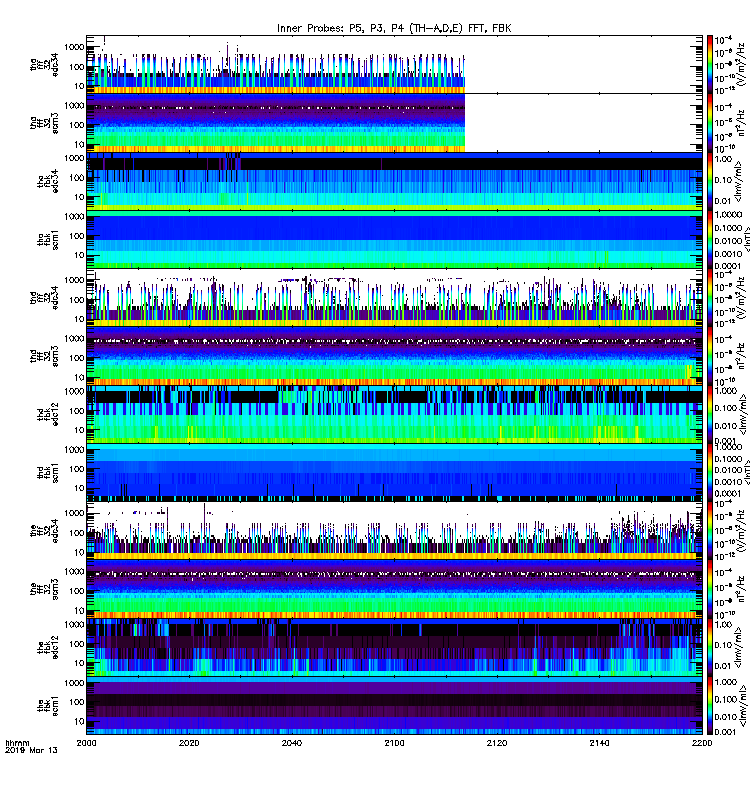
Task: Click the 'thd fbk edc12' panel label
Action: pos(48,414)
